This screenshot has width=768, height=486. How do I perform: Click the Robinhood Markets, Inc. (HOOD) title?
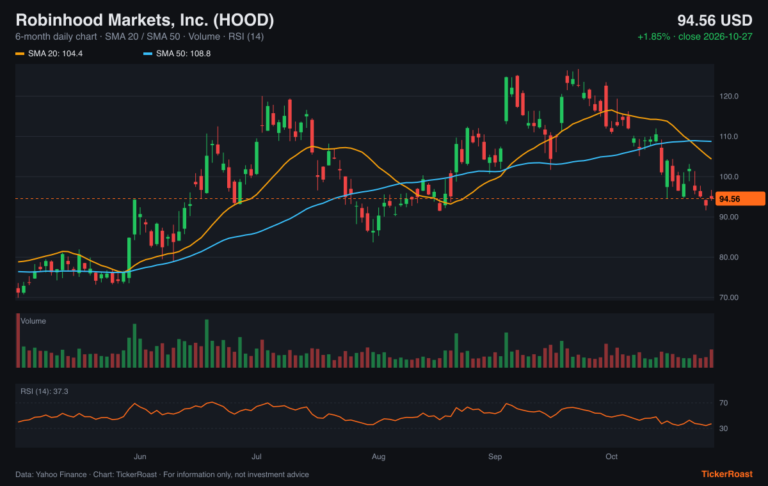[x=144, y=20]
